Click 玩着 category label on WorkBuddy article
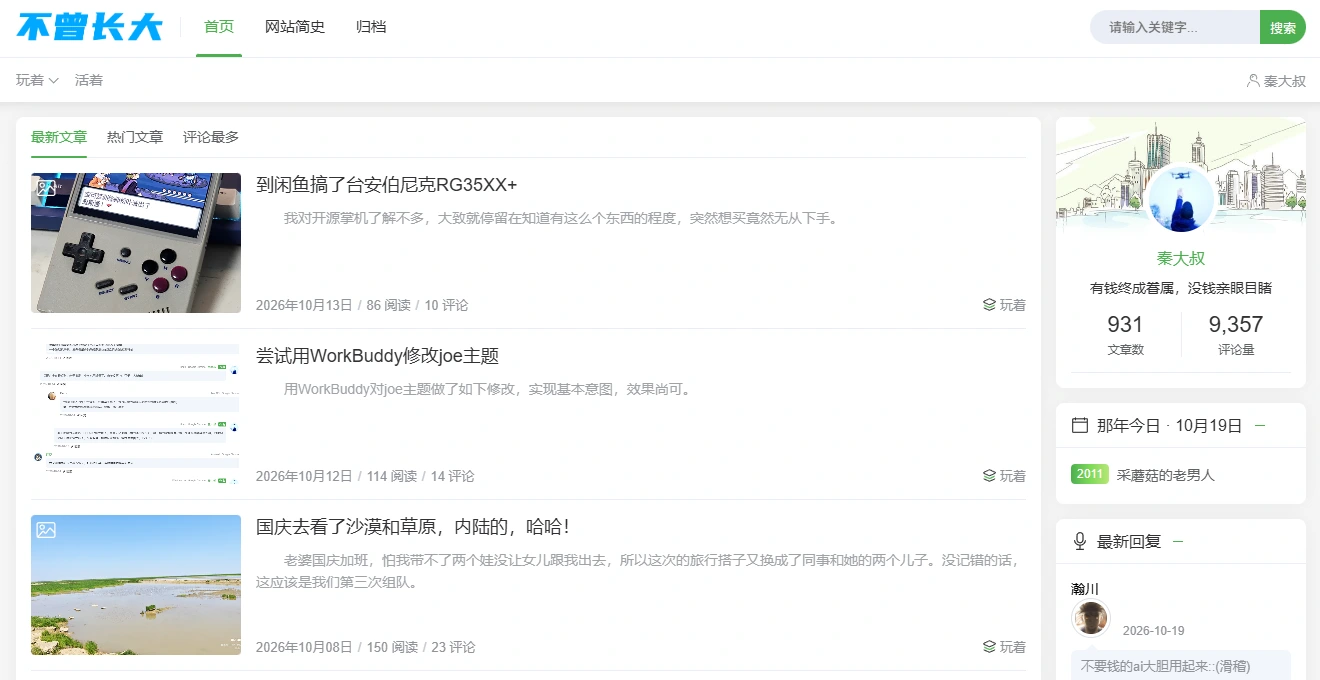Viewport: 1320px width, 680px height. 1013,476
